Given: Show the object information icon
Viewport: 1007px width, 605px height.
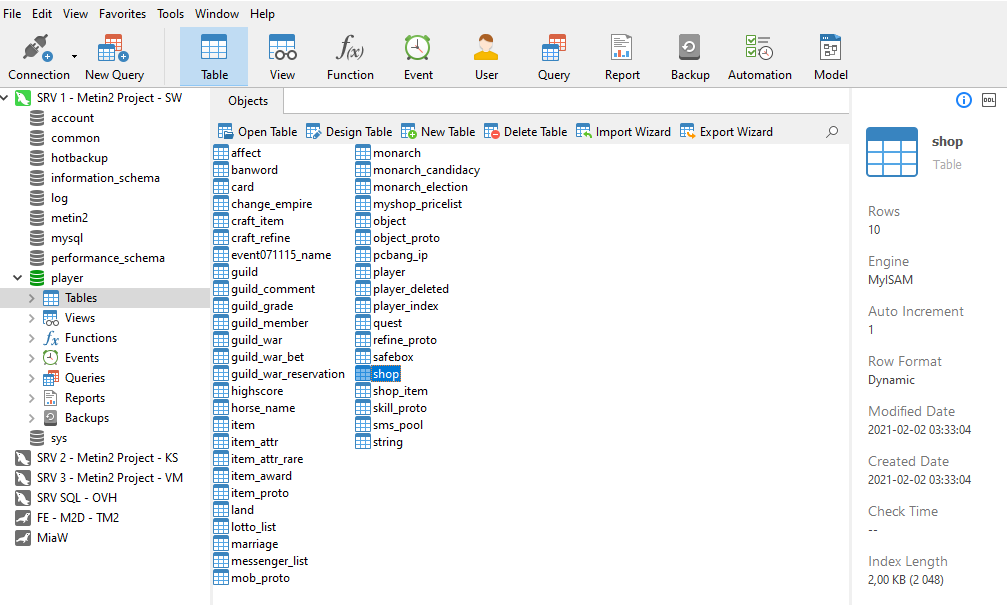Looking at the screenshot, I should [964, 100].
